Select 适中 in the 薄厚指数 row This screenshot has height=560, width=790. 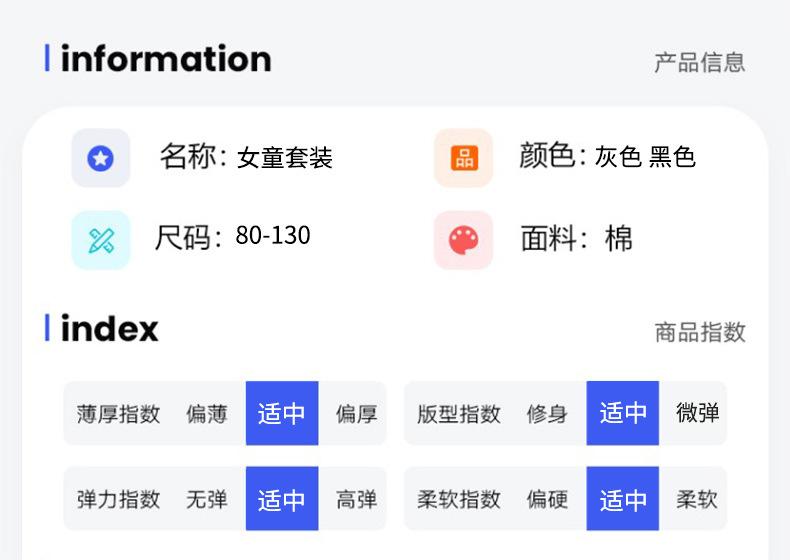(282, 414)
